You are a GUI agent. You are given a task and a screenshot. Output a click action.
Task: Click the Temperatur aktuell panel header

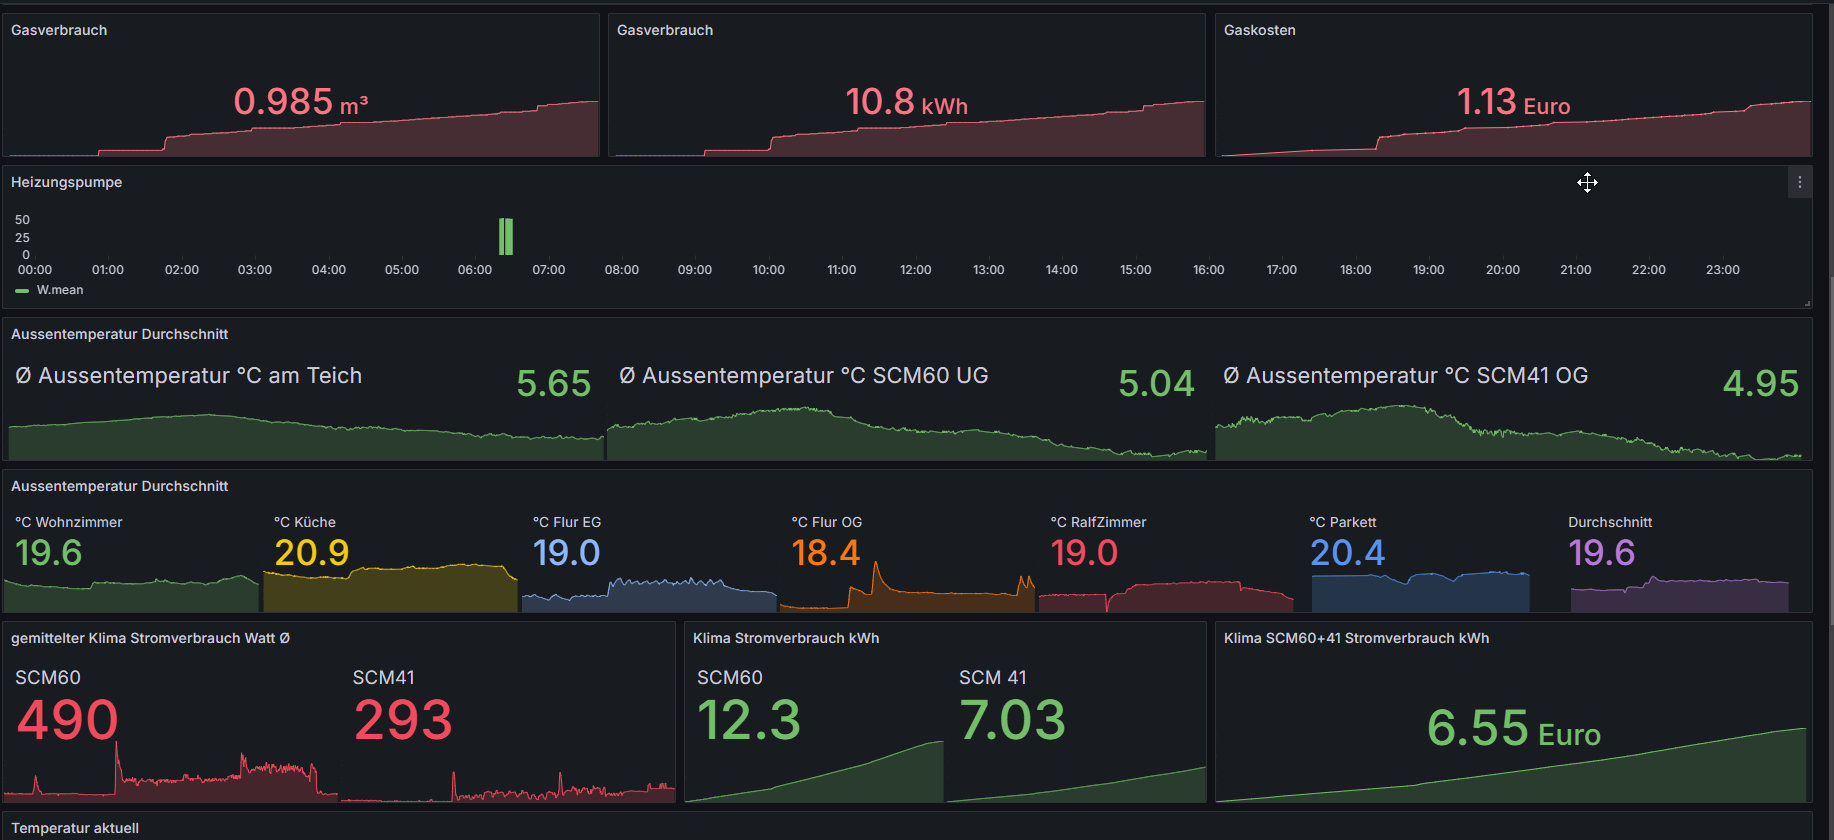pyautogui.click(x=75, y=828)
